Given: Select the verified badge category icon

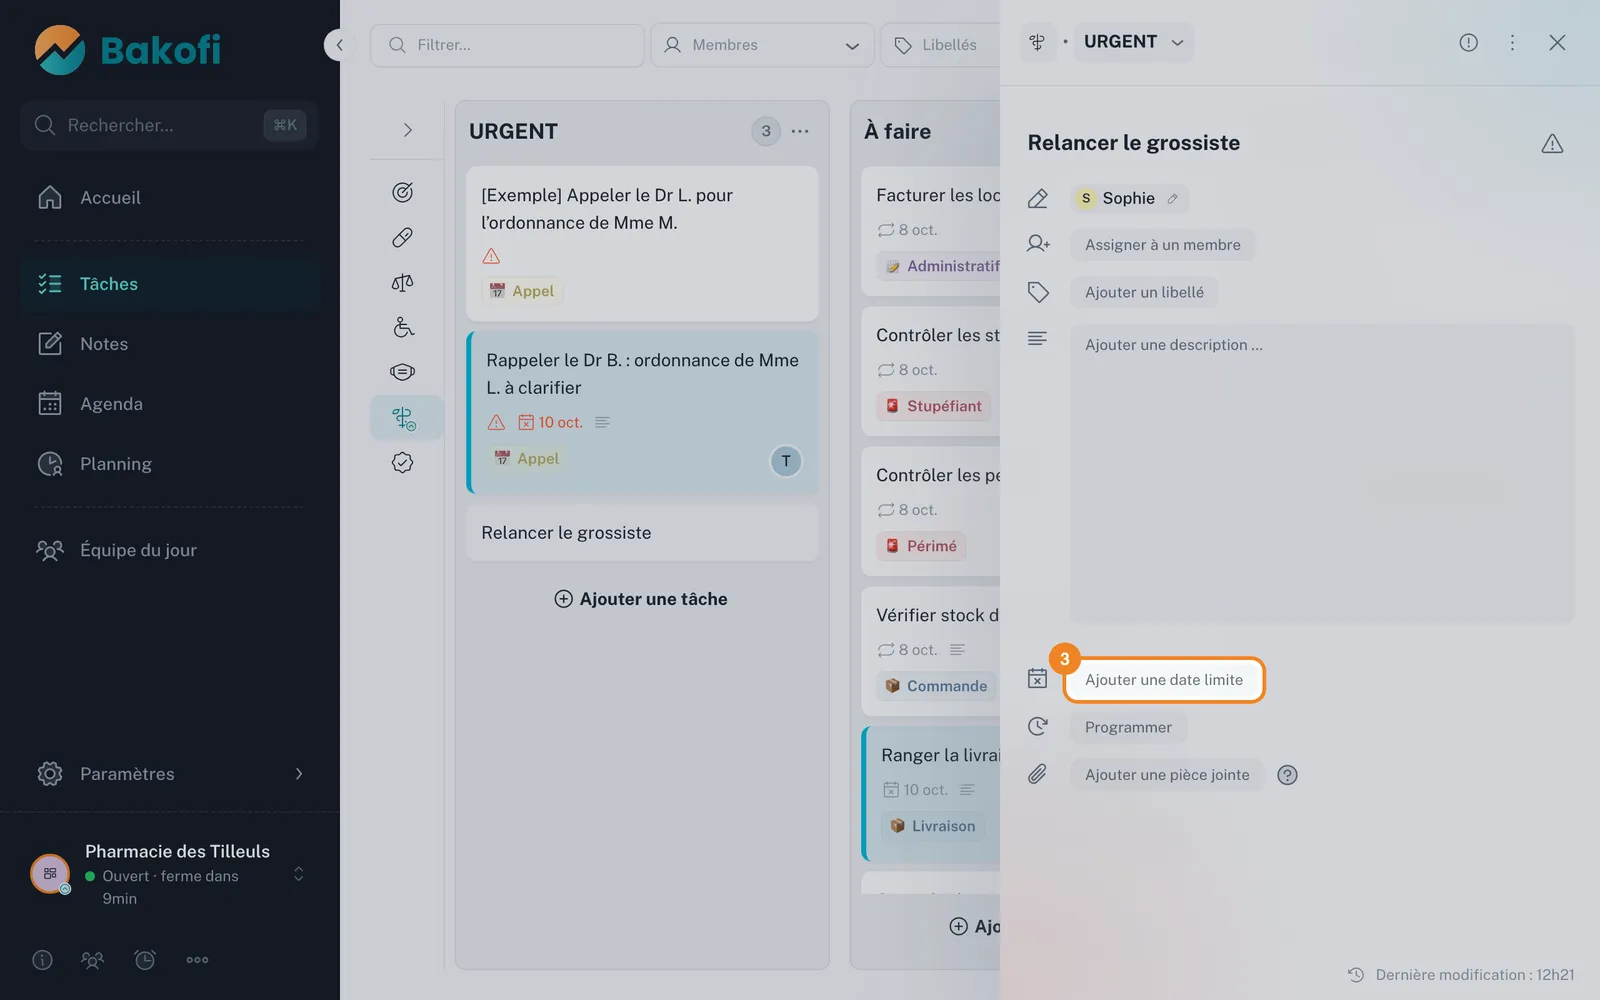Looking at the screenshot, I should pyautogui.click(x=402, y=462).
